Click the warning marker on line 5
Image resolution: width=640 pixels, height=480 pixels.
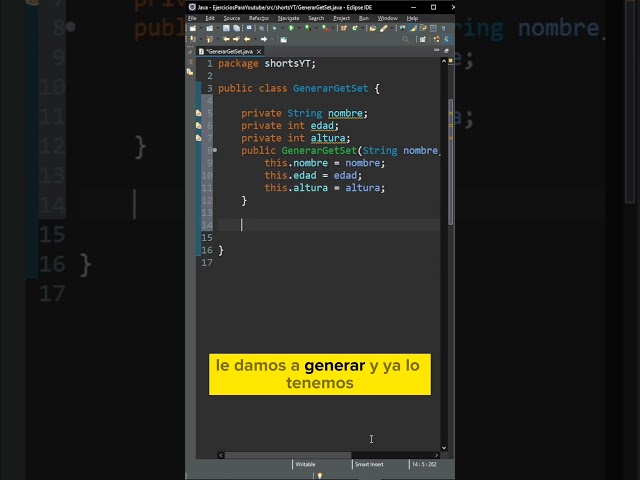pyautogui.click(x=198, y=113)
